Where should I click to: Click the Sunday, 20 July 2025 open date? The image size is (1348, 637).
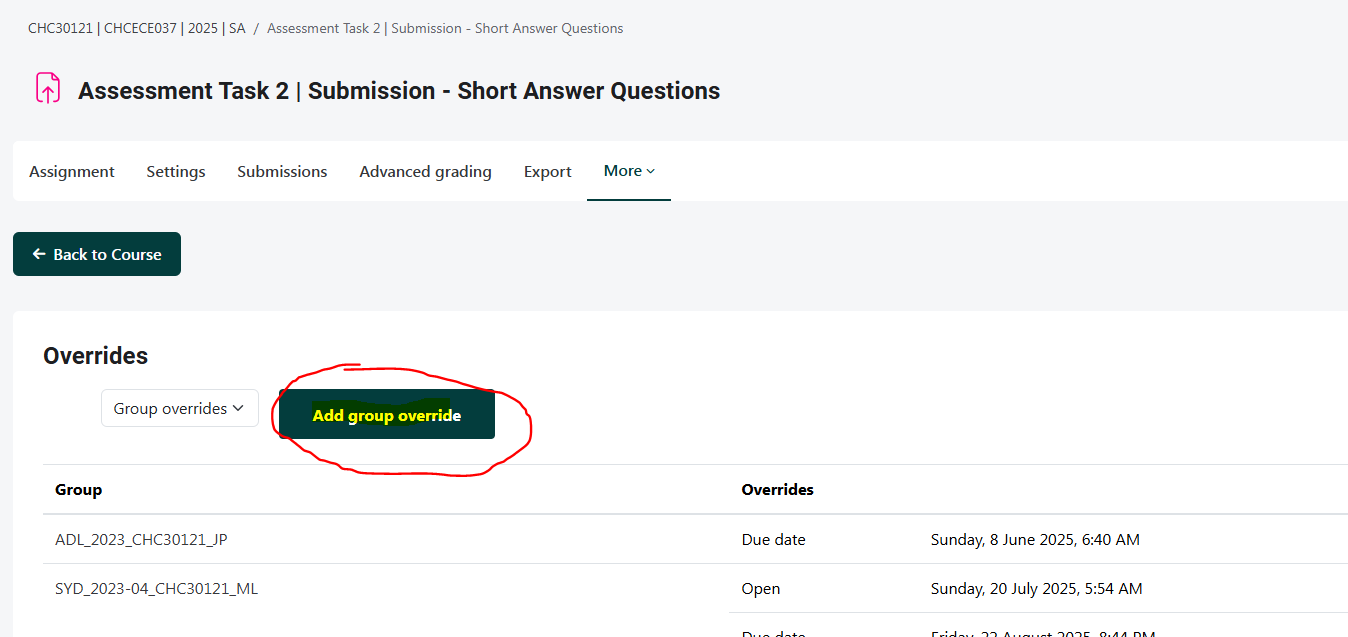1036,589
